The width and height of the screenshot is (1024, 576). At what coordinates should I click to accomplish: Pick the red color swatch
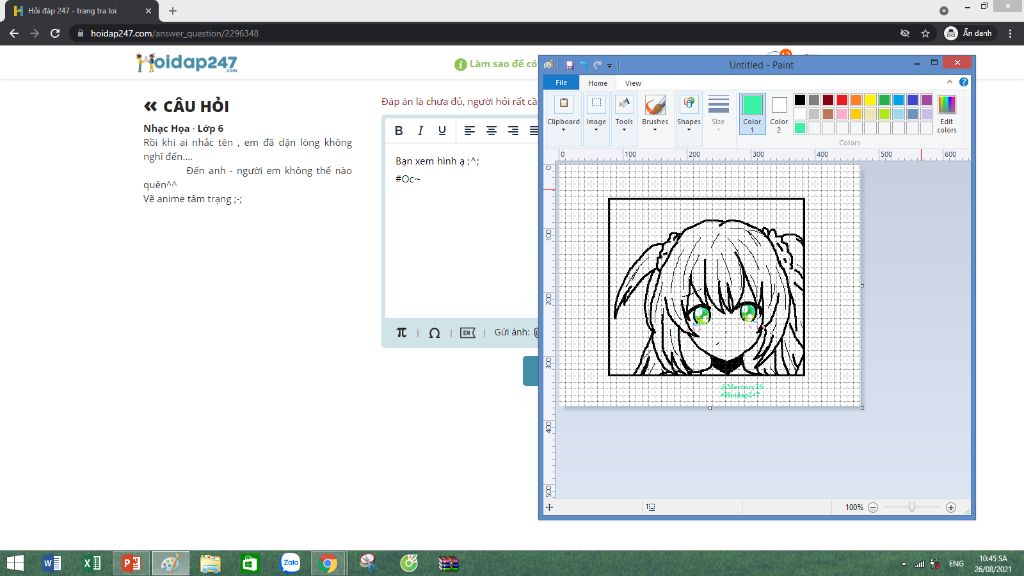[842, 100]
